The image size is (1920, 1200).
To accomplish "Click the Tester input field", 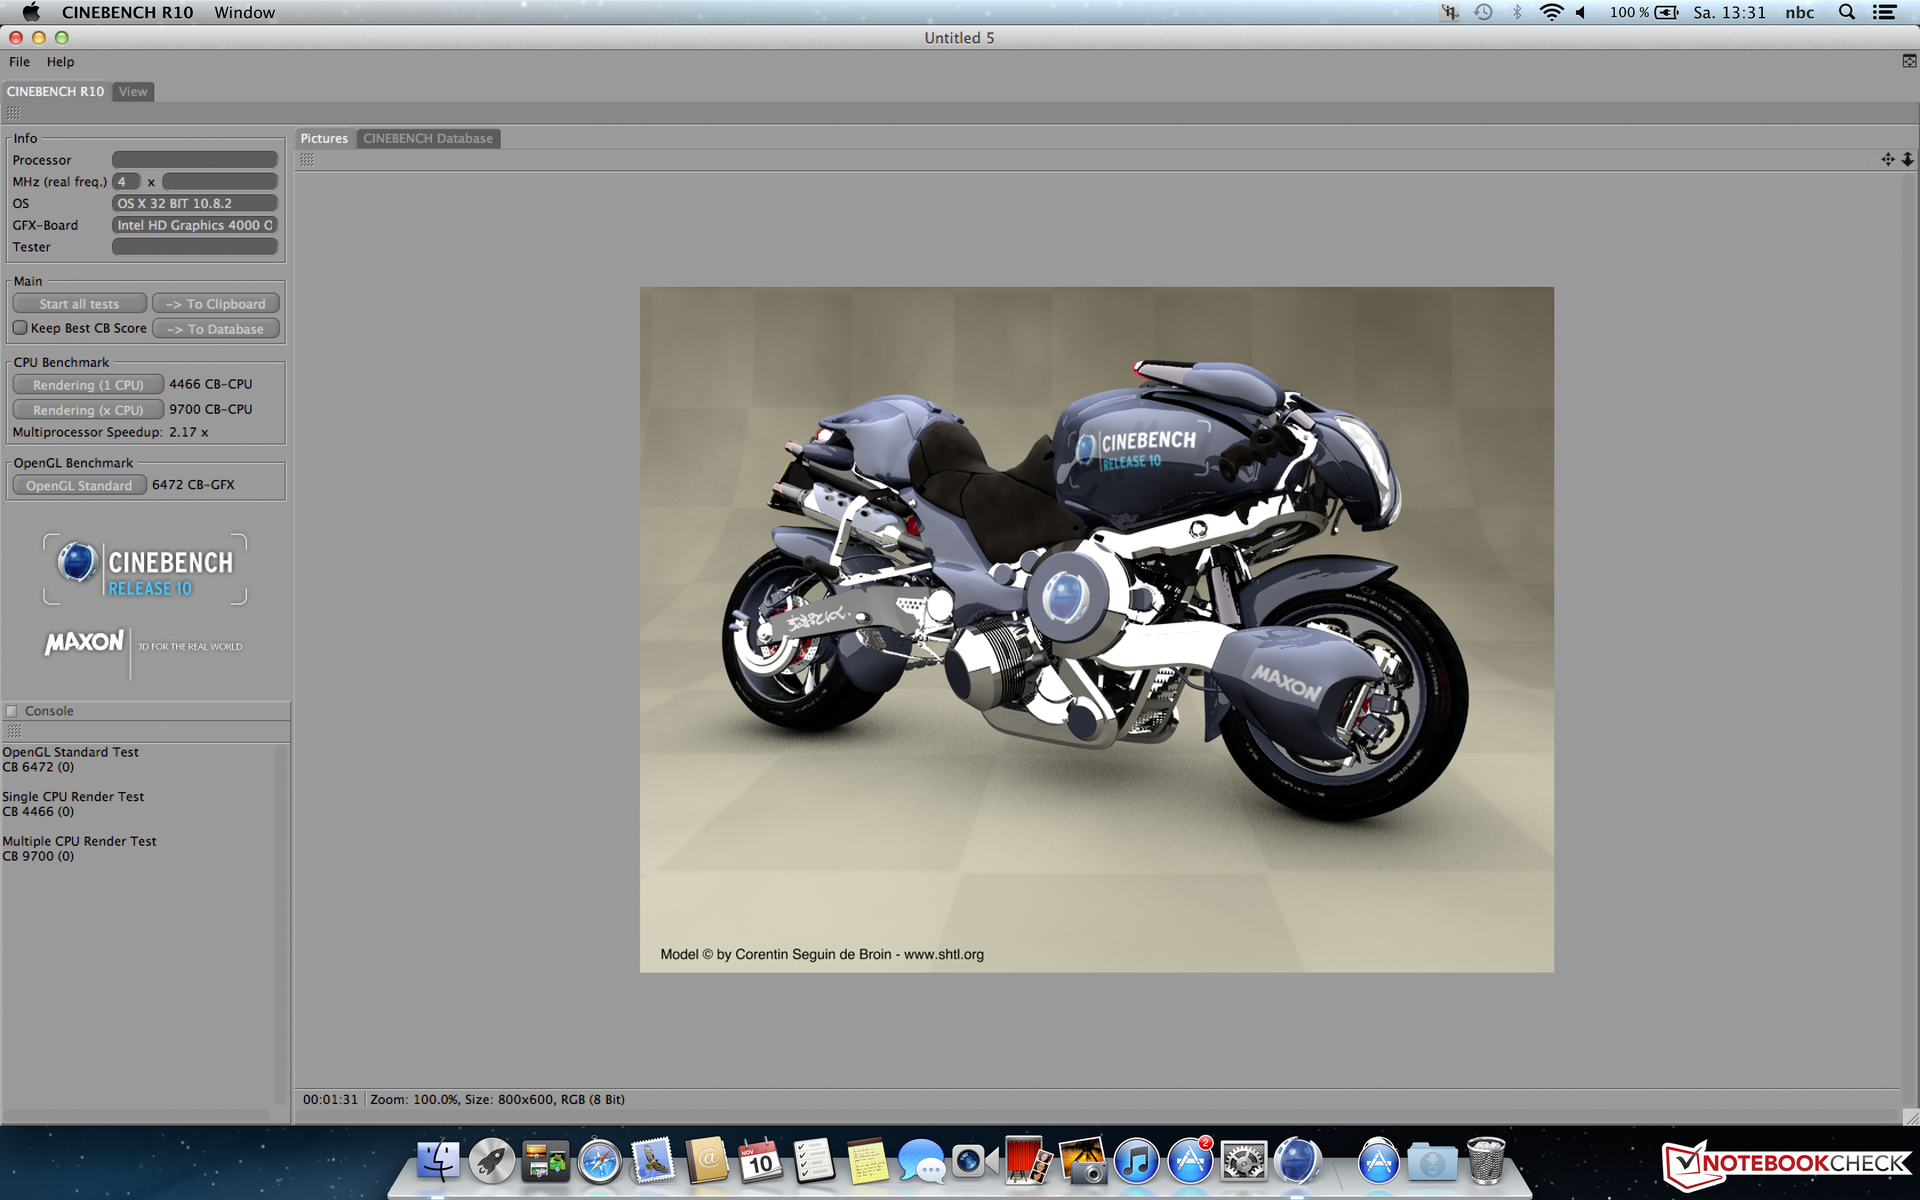I will pos(195,247).
